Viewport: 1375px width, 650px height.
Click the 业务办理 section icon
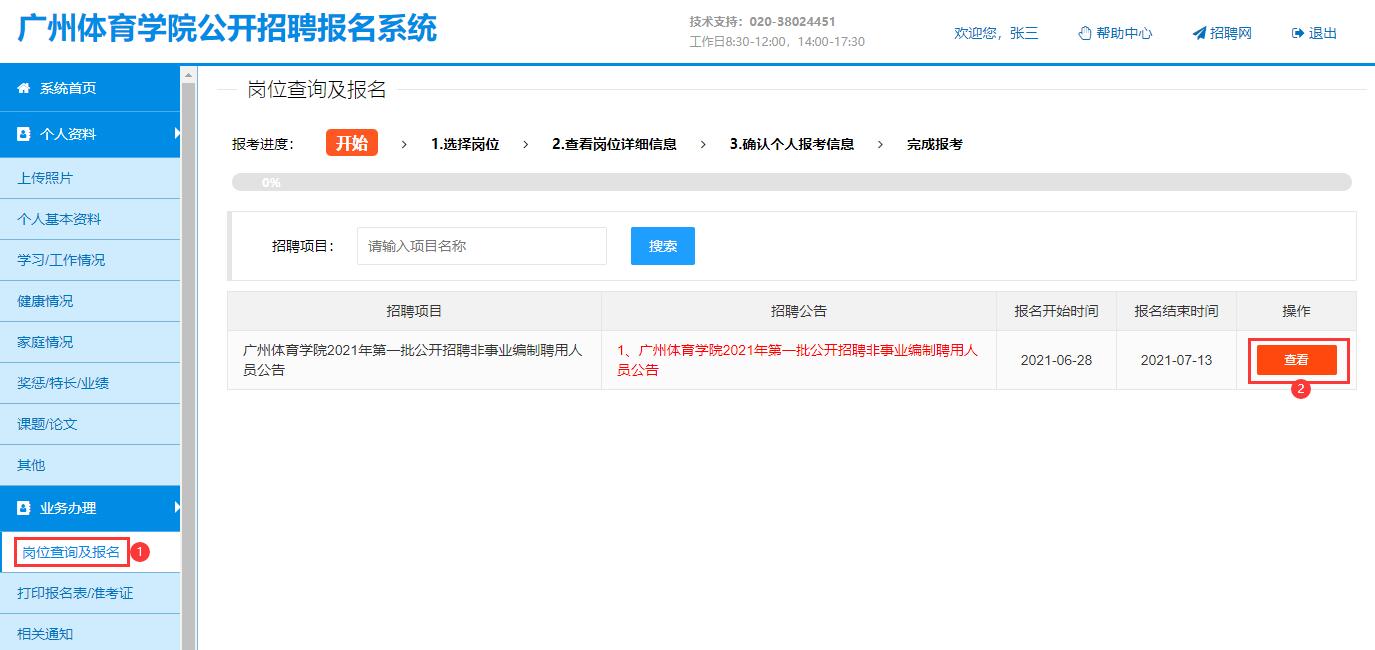coord(24,508)
